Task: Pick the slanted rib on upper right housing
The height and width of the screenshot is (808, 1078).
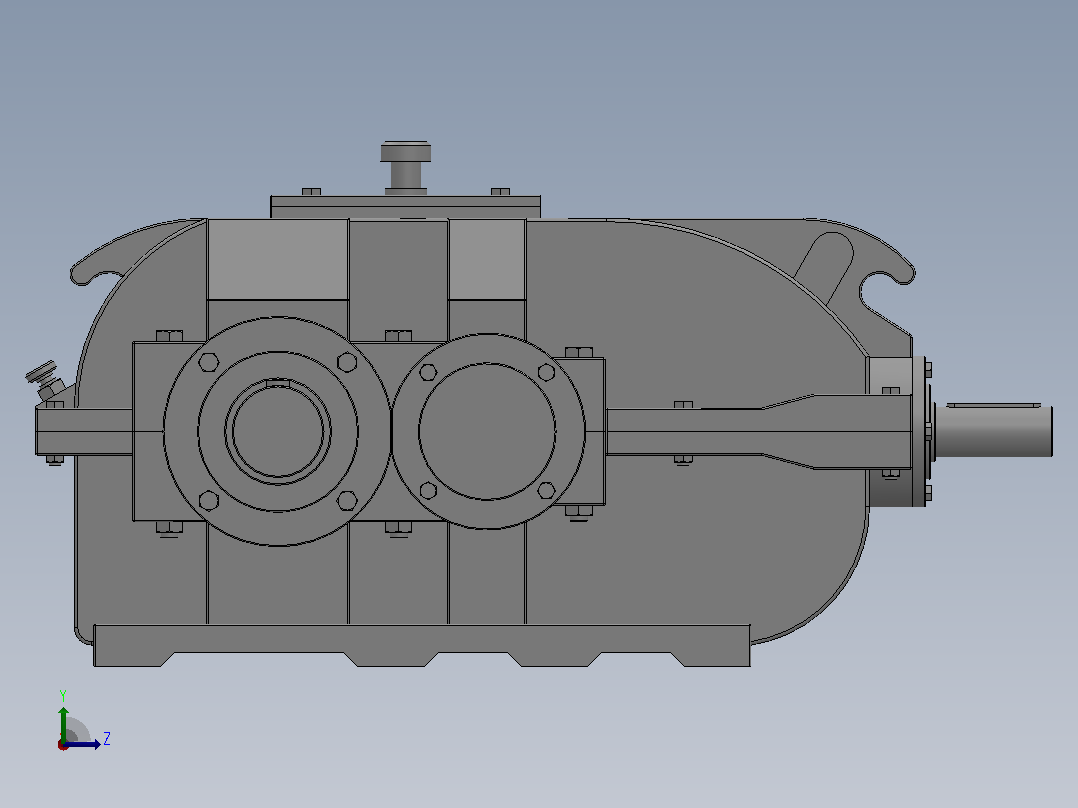Action: (x=824, y=265)
